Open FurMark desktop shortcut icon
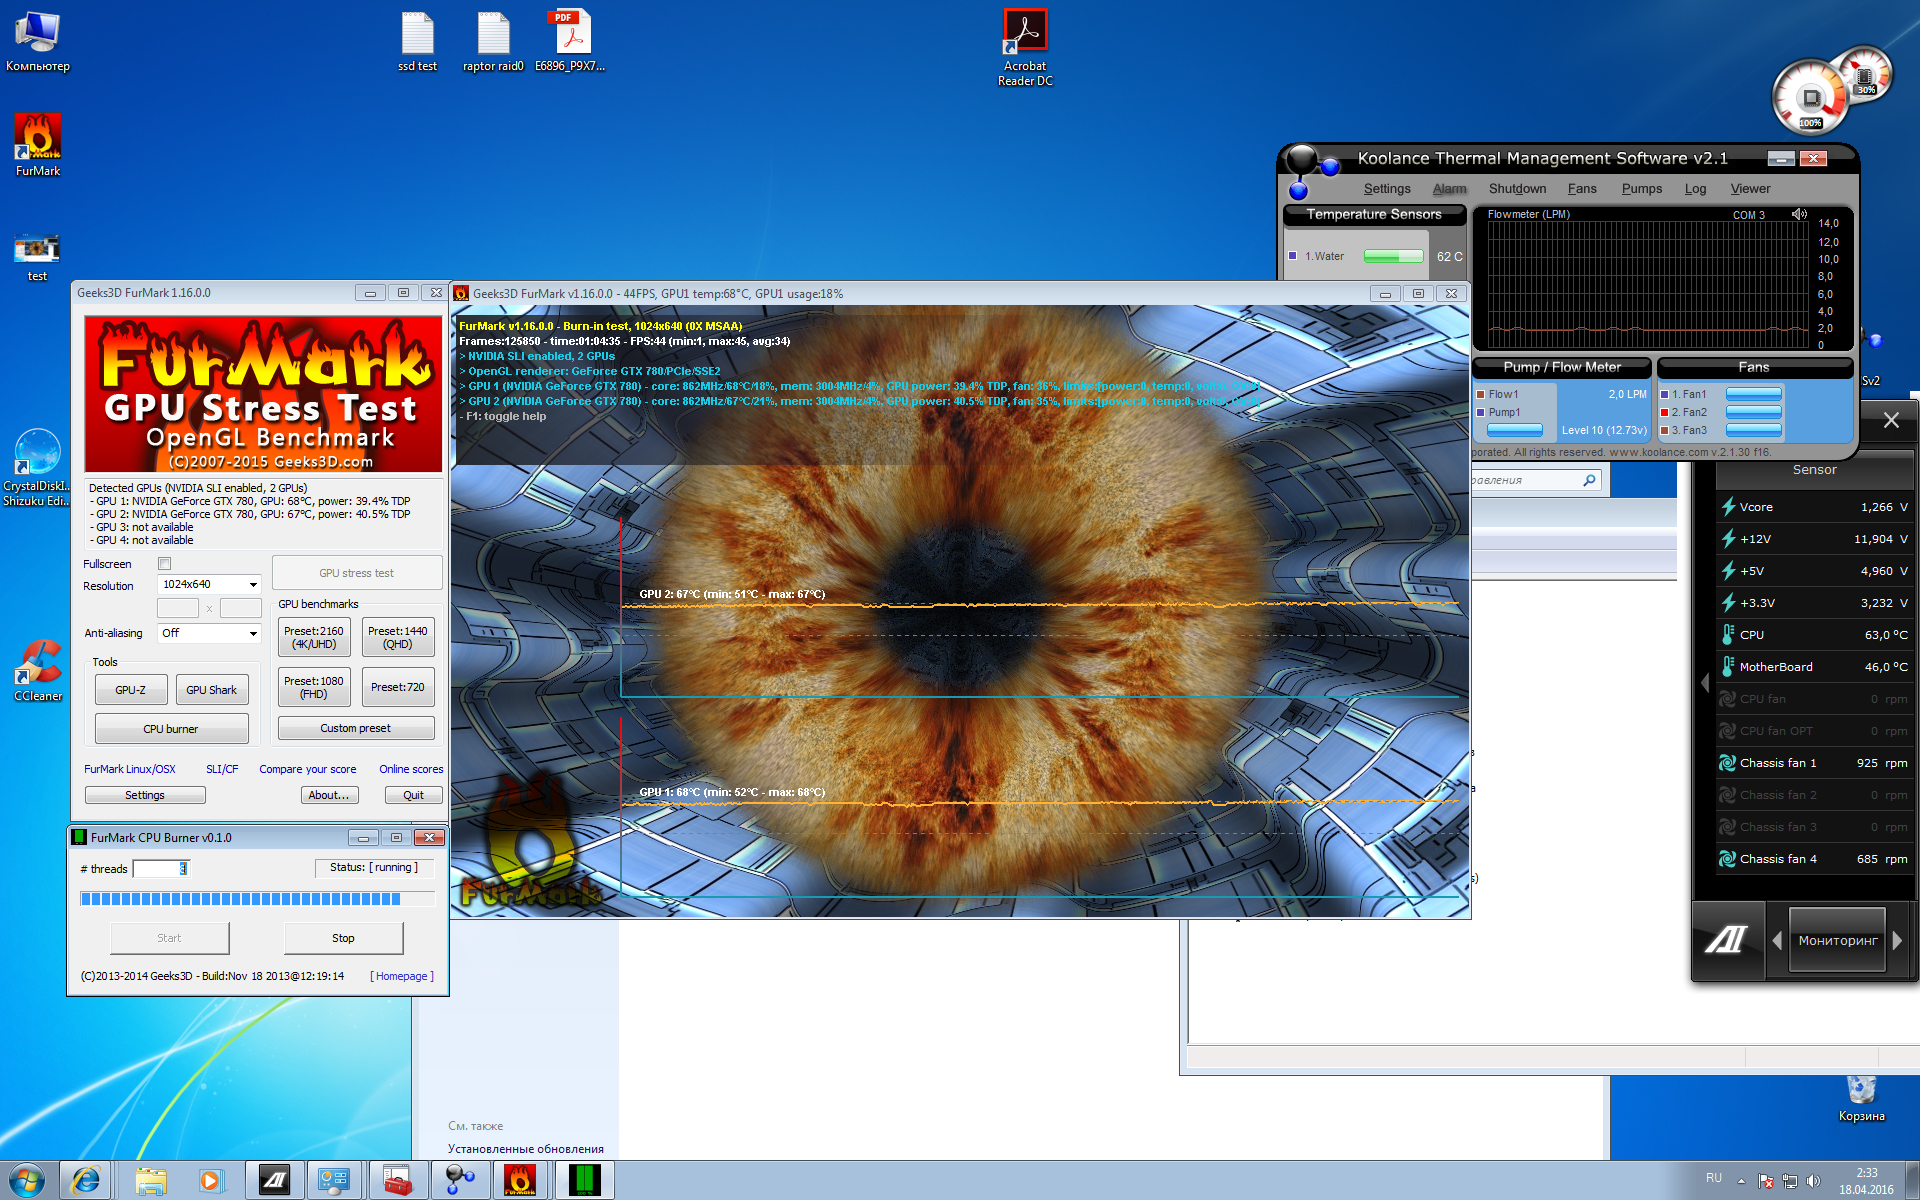Image resolution: width=1920 pixels, height=1200 pixels. point(37,137)
